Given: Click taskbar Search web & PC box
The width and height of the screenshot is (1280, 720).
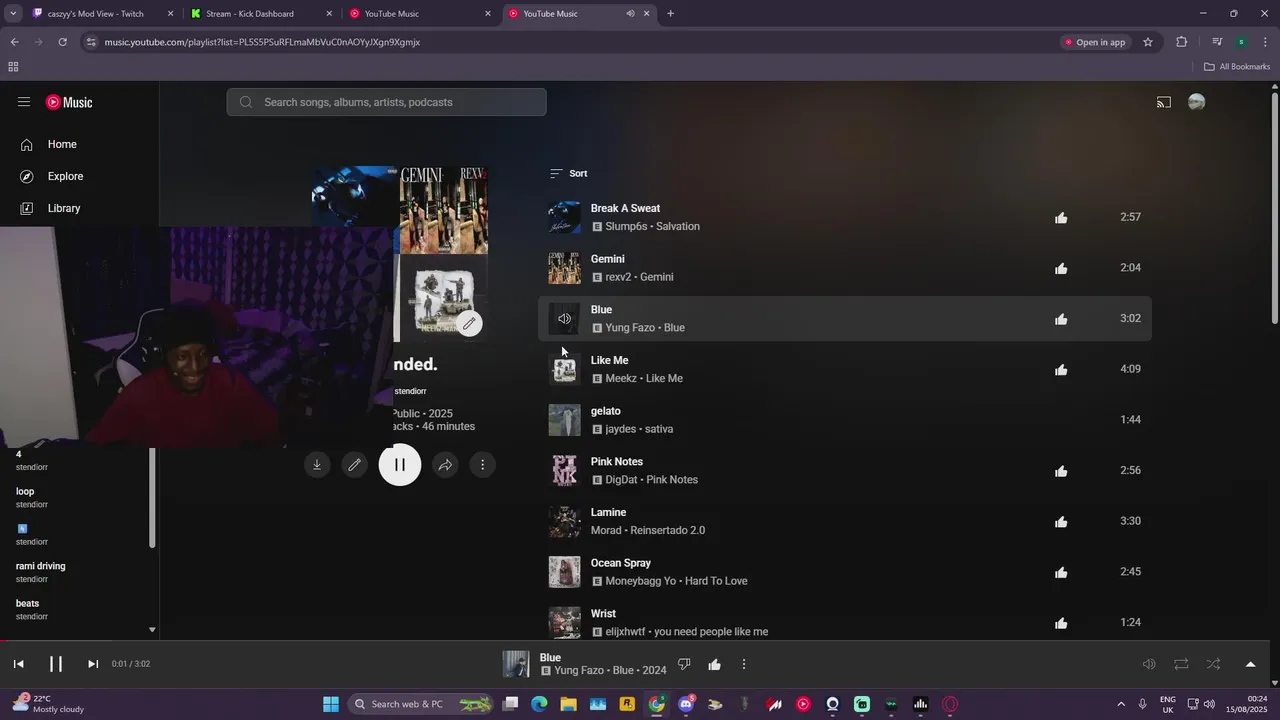Looking at the screenshot, I should pyautogui.click(x=422, y=704).
